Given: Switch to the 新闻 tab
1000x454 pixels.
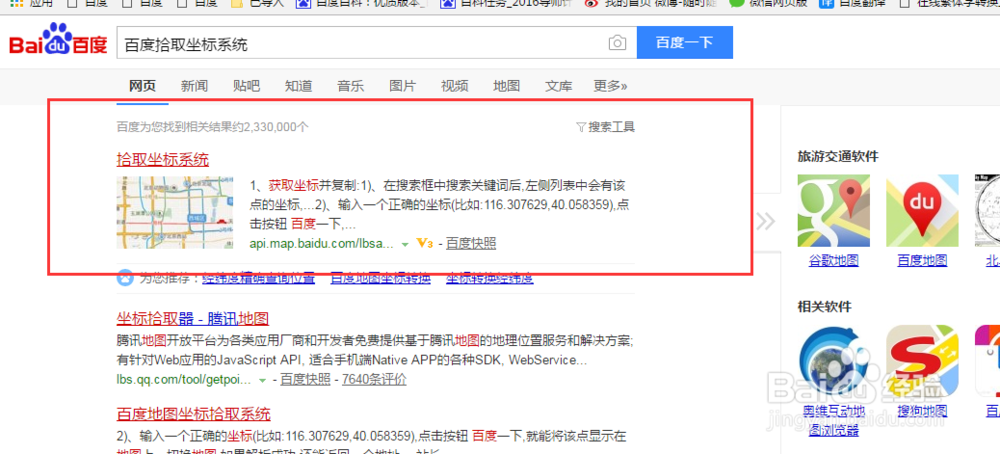Looking at the screenshot, I should coord(194,86).
